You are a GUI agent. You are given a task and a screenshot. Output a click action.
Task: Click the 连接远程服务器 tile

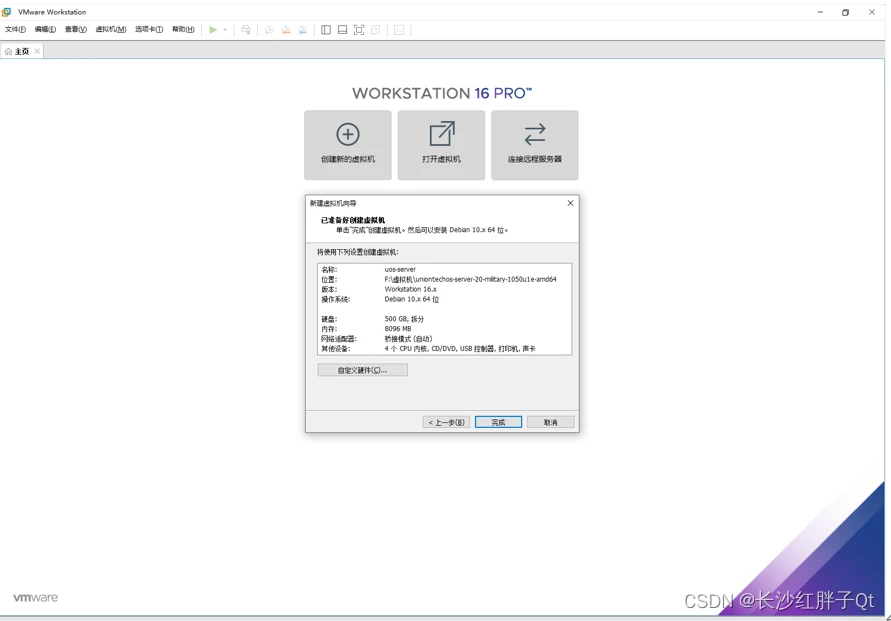point(535,145)
